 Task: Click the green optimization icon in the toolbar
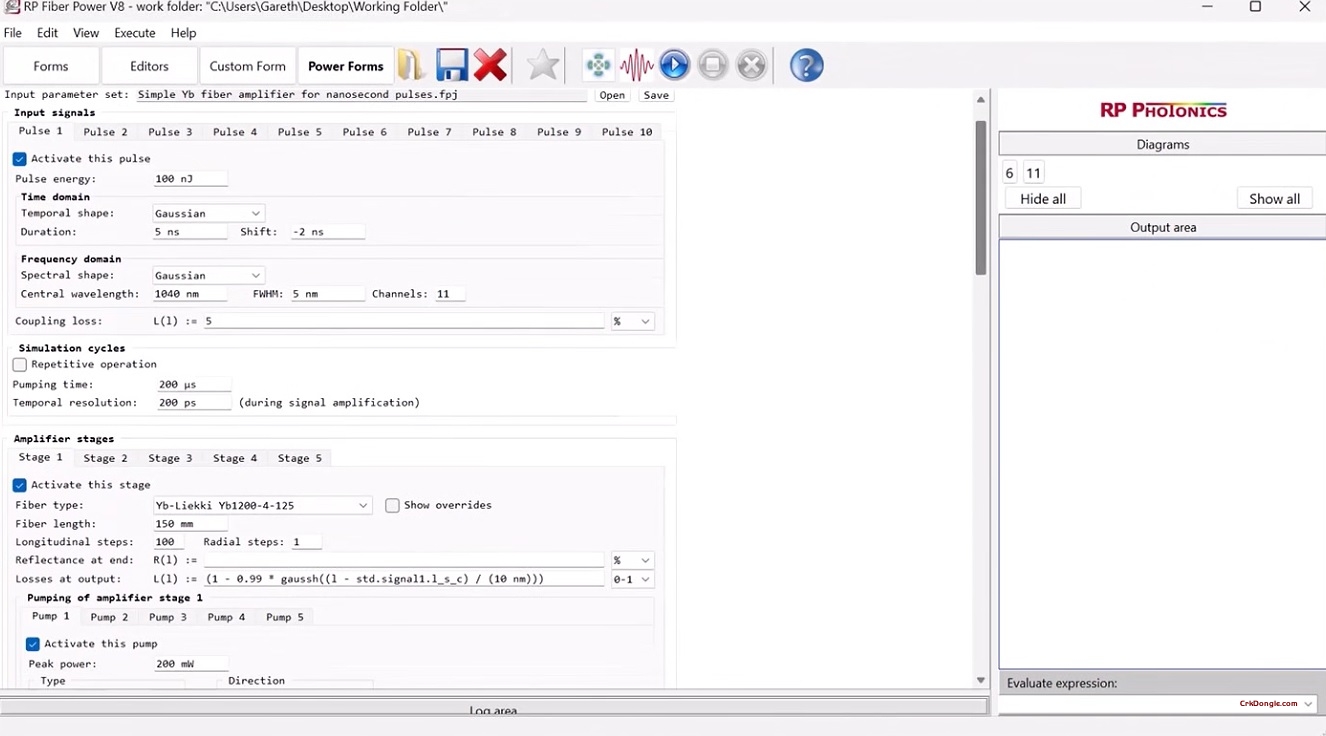(x=598, y=64)
